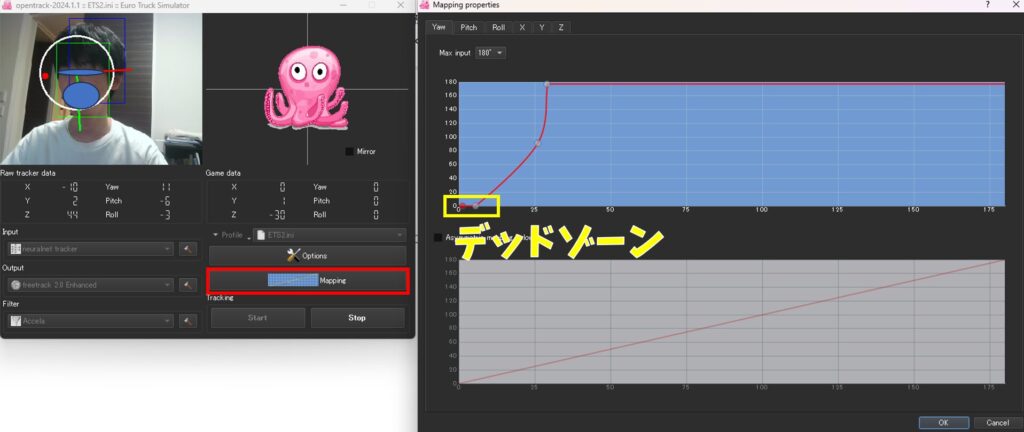Click the Mapping properties title icon

424,5
